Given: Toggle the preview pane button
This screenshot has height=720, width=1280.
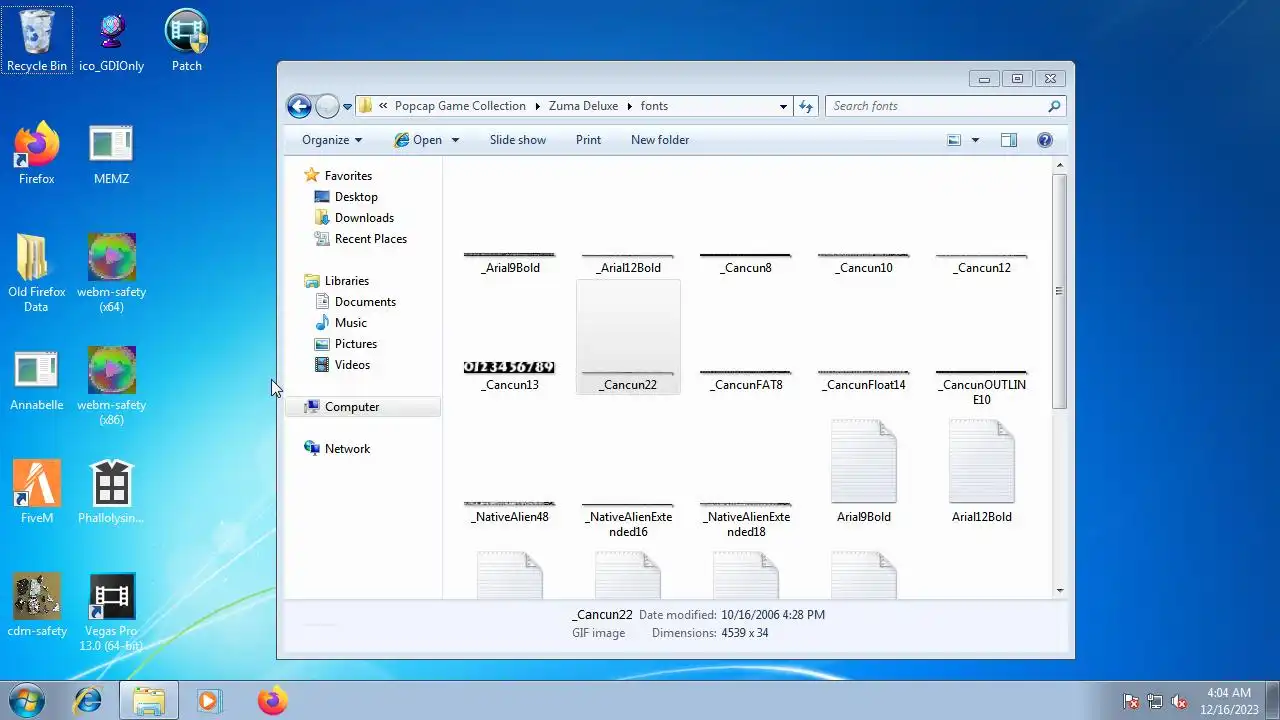Looking at the screenshot, I should click(1009, 140).
